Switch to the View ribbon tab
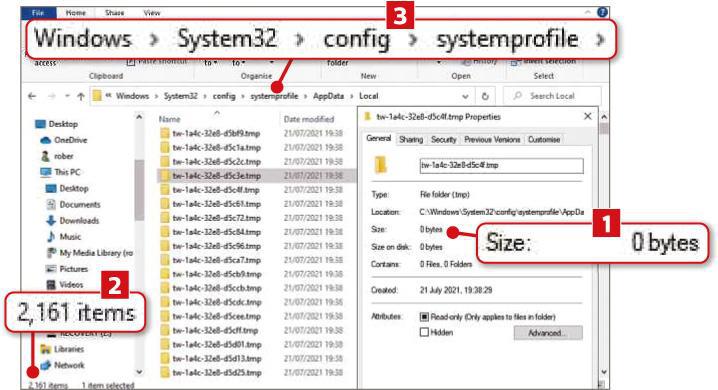The width and height of the screenshot is (718, 390). click(152, 12)
